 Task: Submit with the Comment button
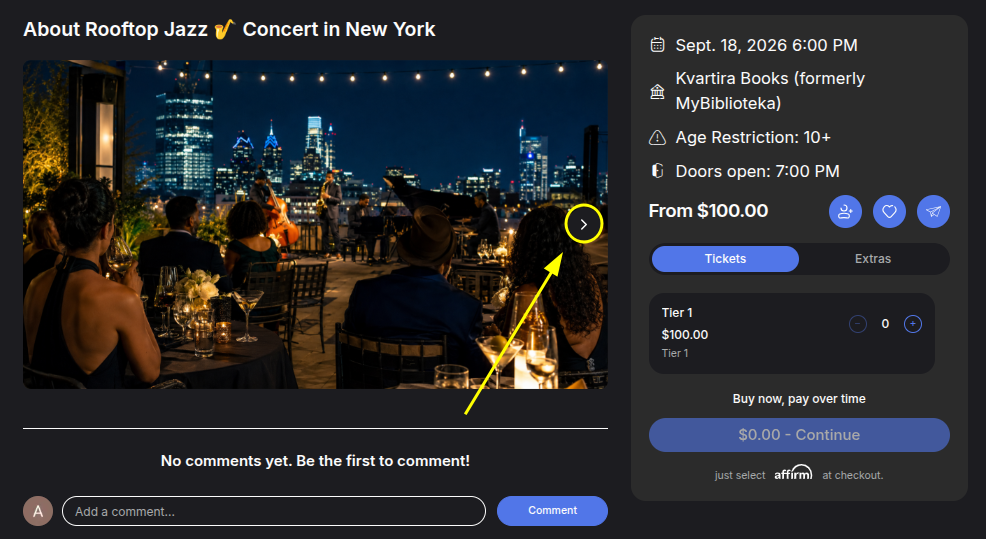click(552, 511)
